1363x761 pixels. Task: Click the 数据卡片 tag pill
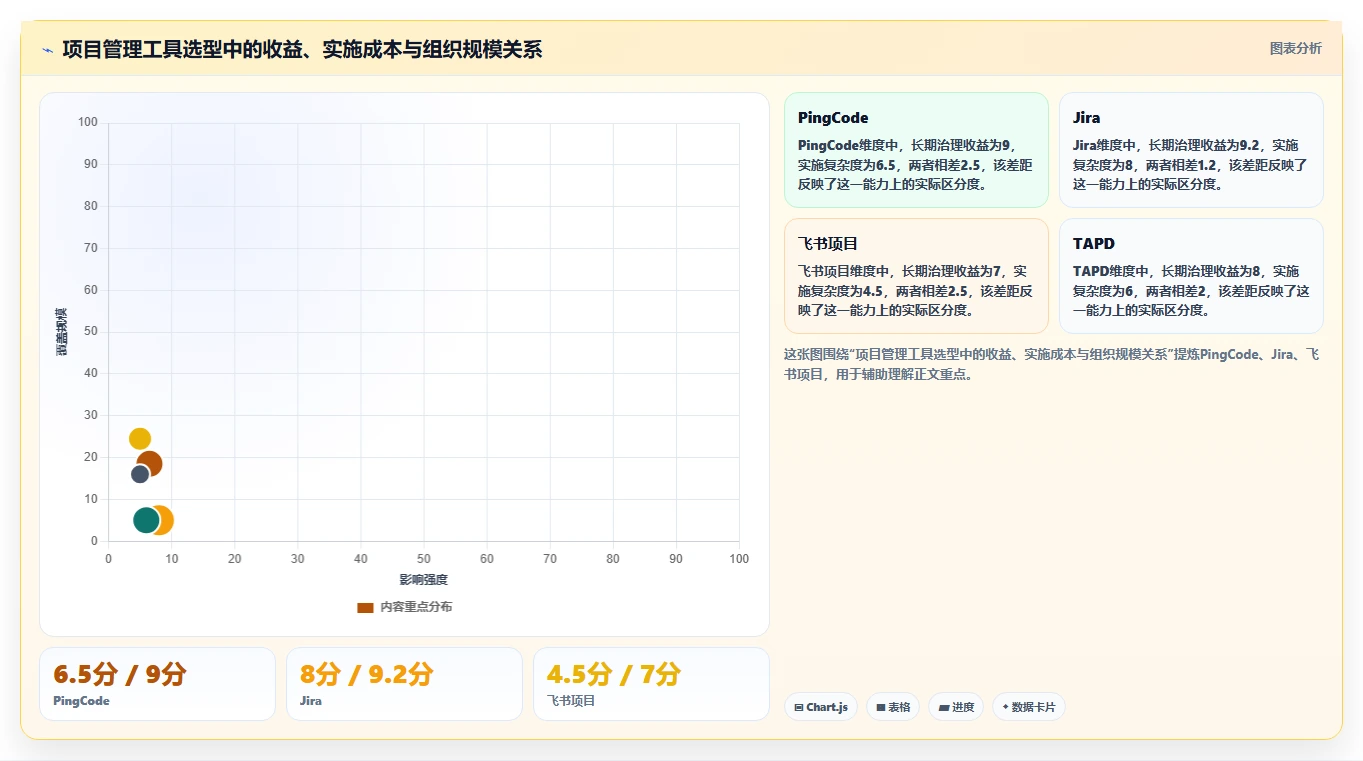[x=1028, y=707]
